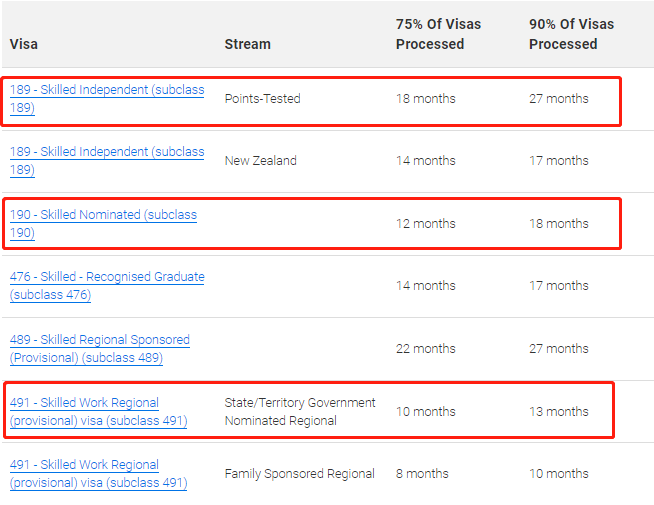The image size is (654, 505).
Task: Select the Points-Tested stream cell
Action: point(262,99)
